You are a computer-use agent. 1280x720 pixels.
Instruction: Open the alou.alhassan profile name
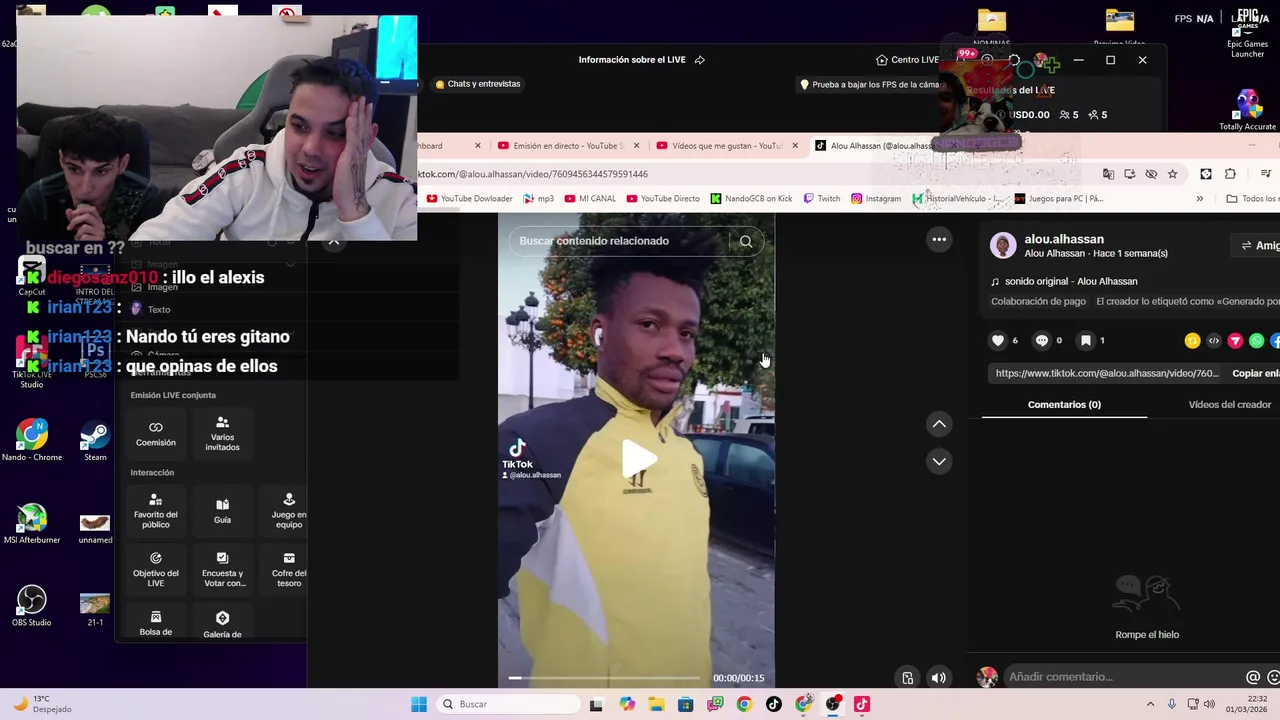[1064, 239]
